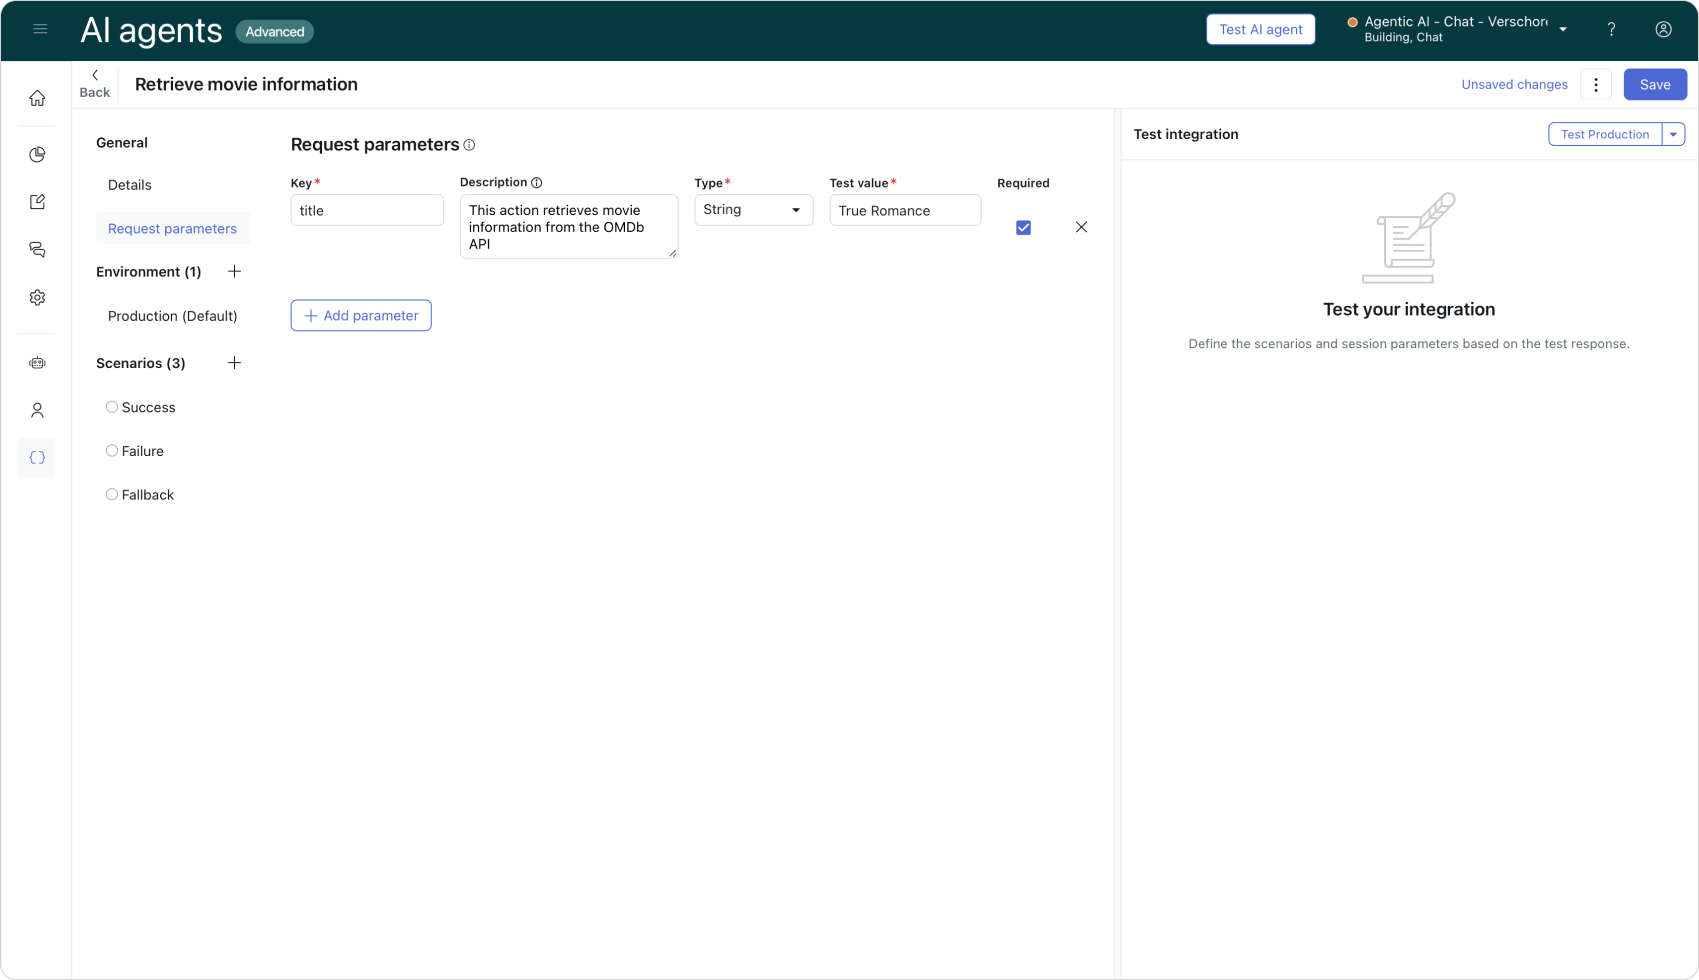This screenshot has height=980, width=1699.
Task: Open the settings gear in the sidebar
Action: click(37, 298)
